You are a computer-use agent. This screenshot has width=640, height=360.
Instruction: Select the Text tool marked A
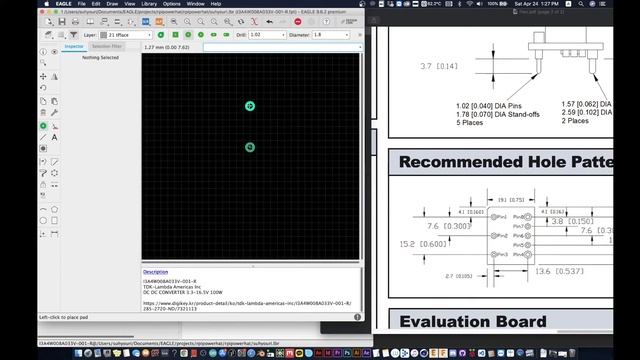click(54, 138)
